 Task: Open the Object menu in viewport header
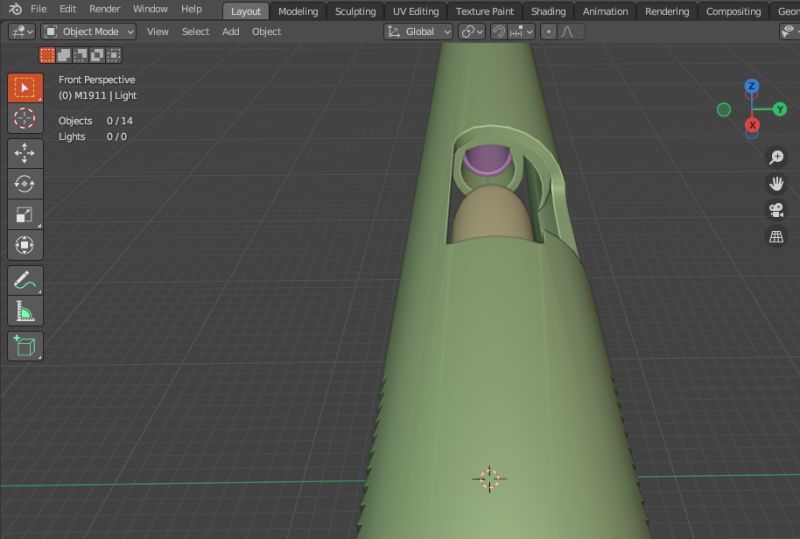click(x=266, y=32)
